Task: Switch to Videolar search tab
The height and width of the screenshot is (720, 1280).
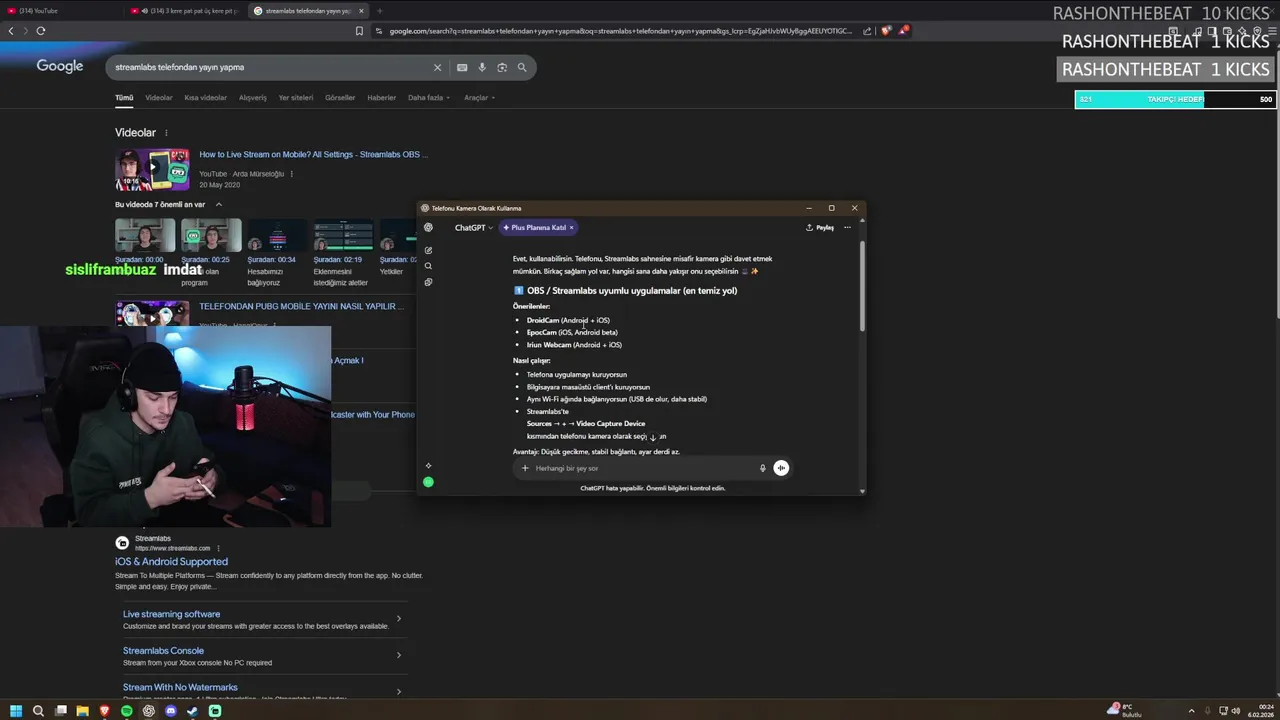Action: click(159, 98)
